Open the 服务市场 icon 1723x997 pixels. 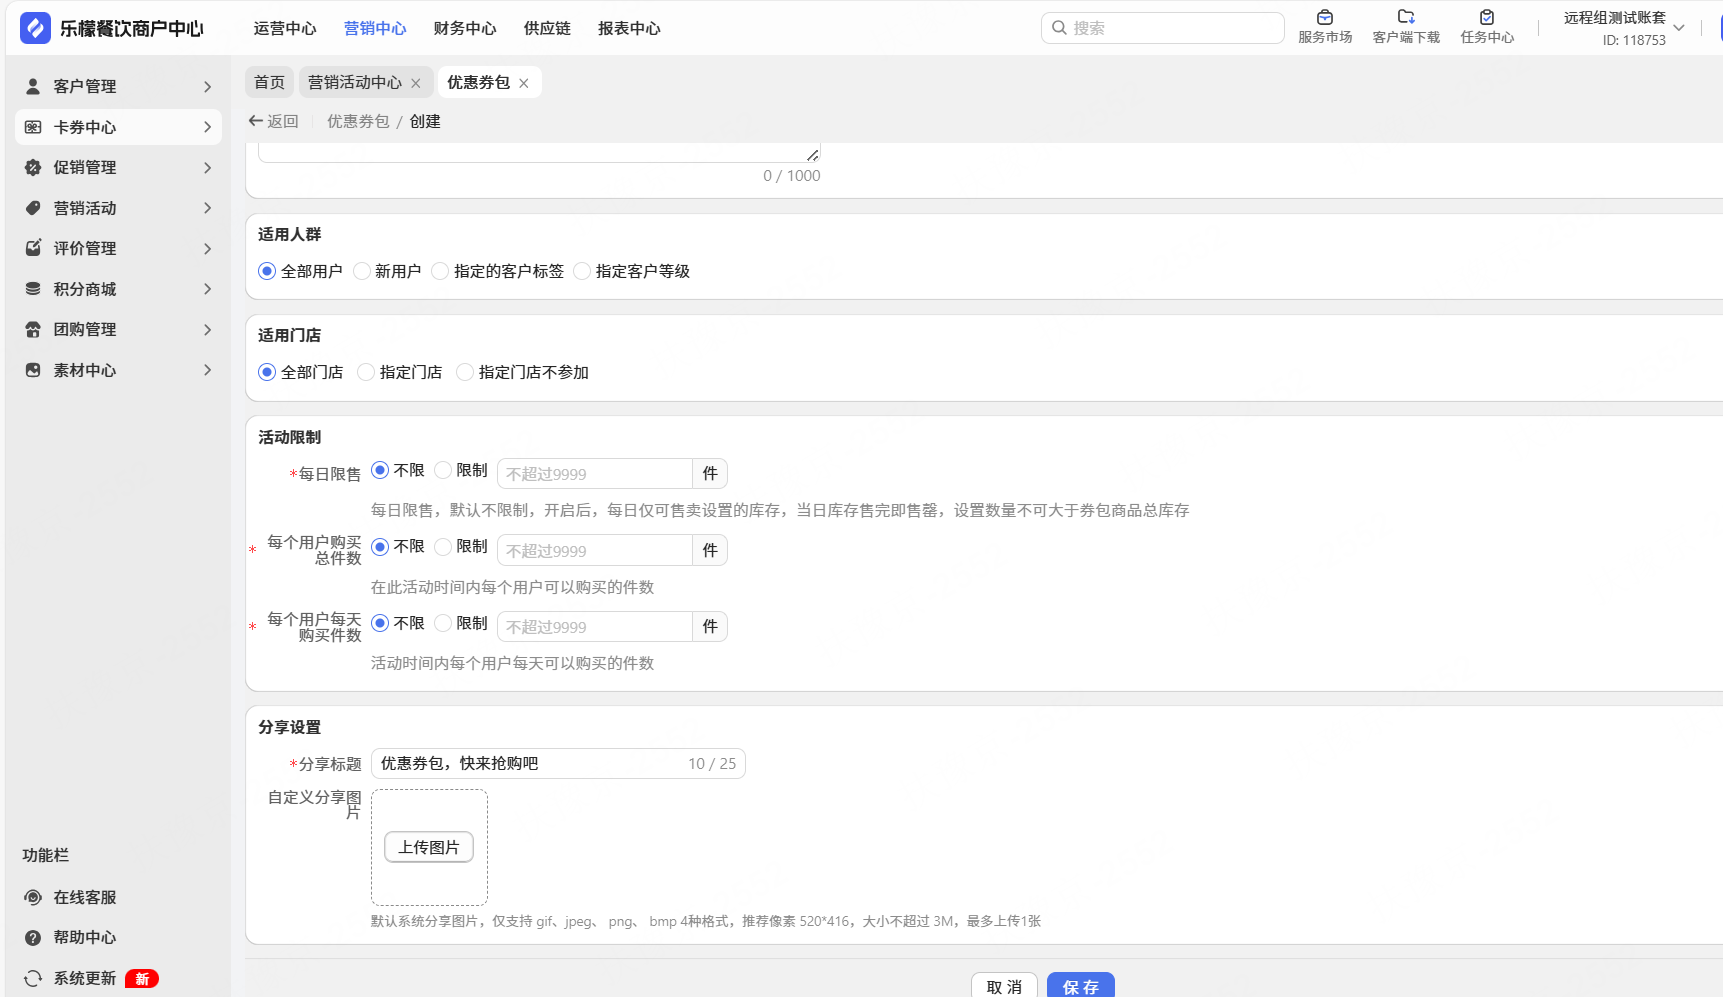point(1325,17)
